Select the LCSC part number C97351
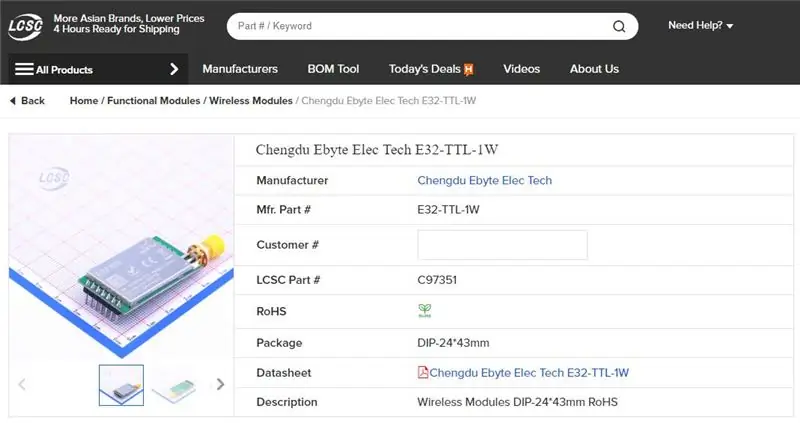Viewport: 800px width, 423px height. (x=437, y=280)
